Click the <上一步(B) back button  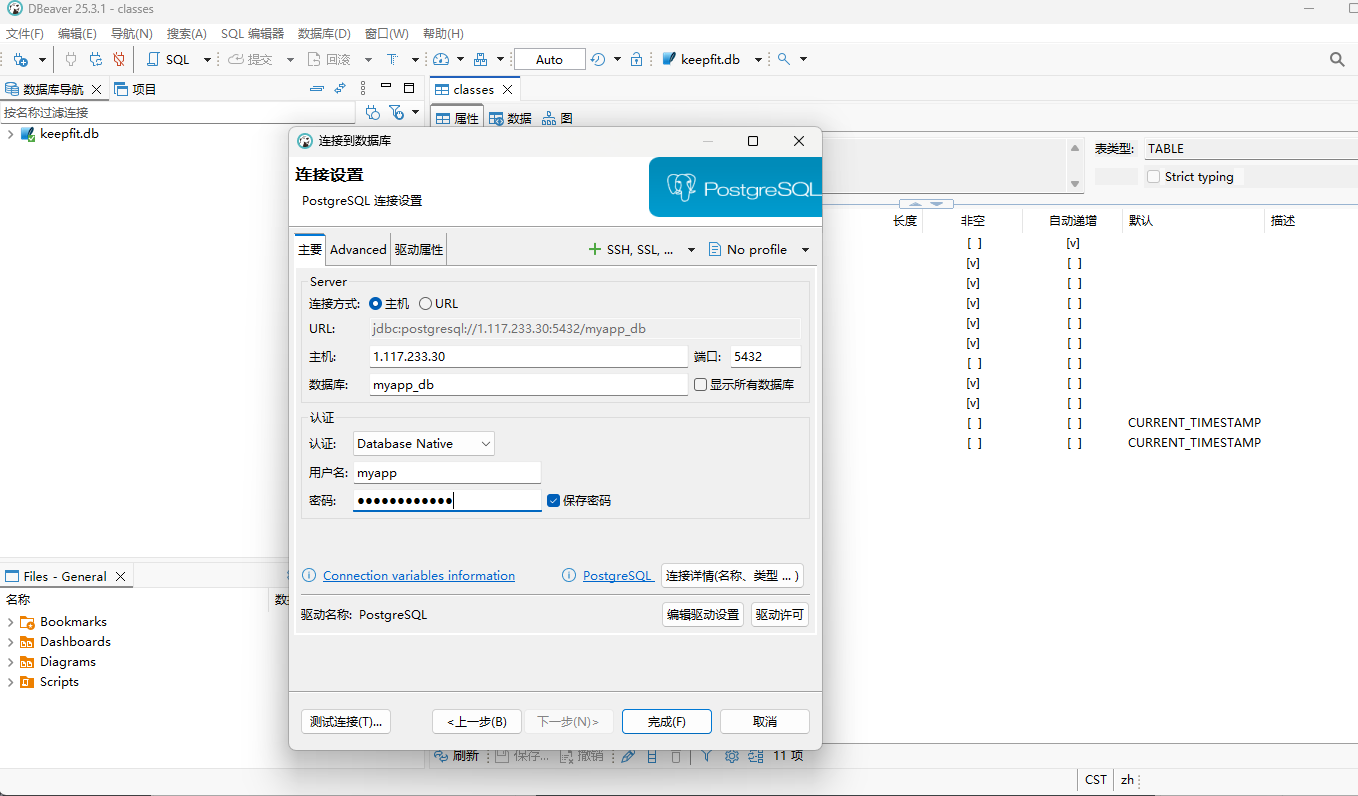[x=477, y=721]
